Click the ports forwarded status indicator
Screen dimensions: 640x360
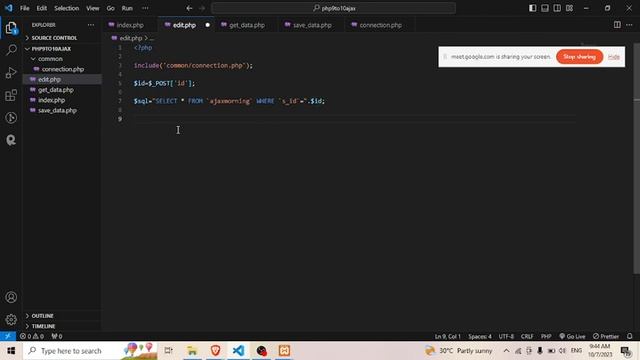57,336
